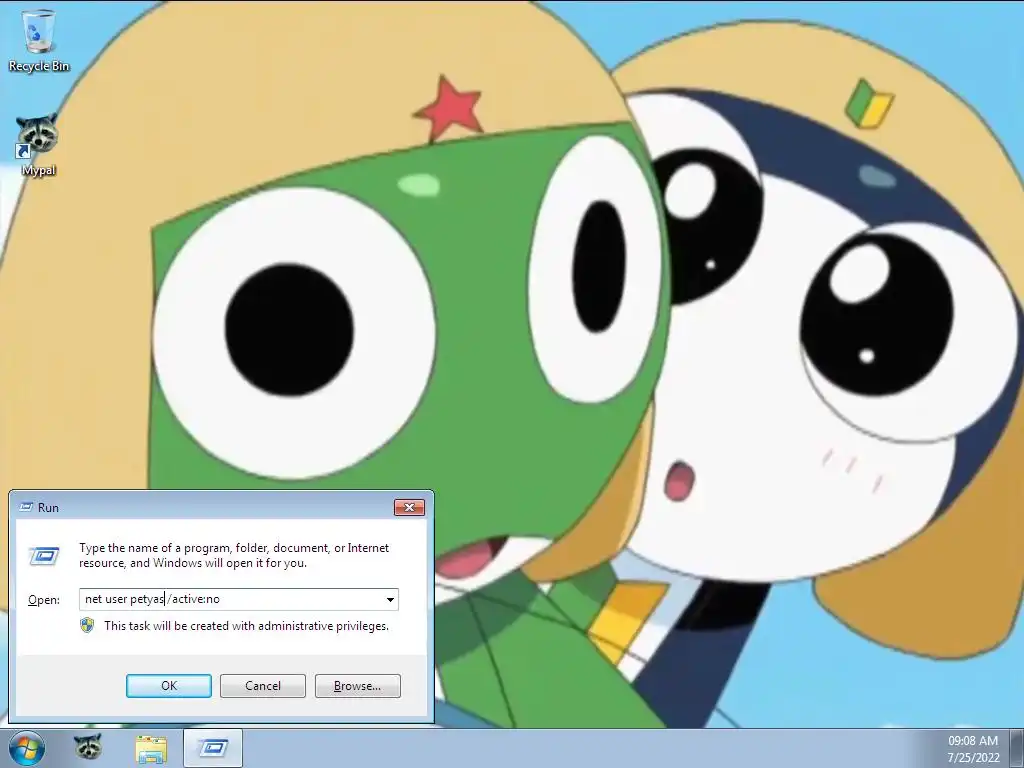Open Windows Explorer from the taskbar

click(x=151, y=748)
